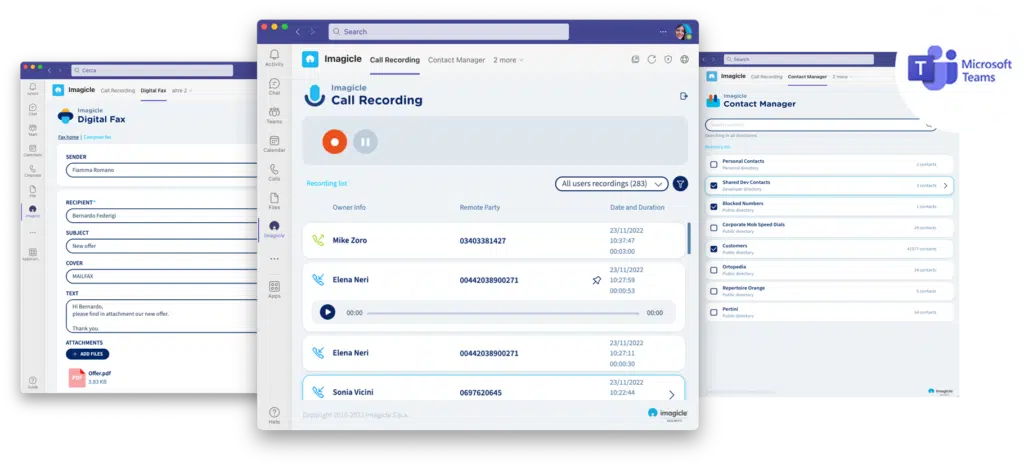Click the recordings filter funnel icon
Viewport: 1024px width, 468px height.
click(680, 184)
